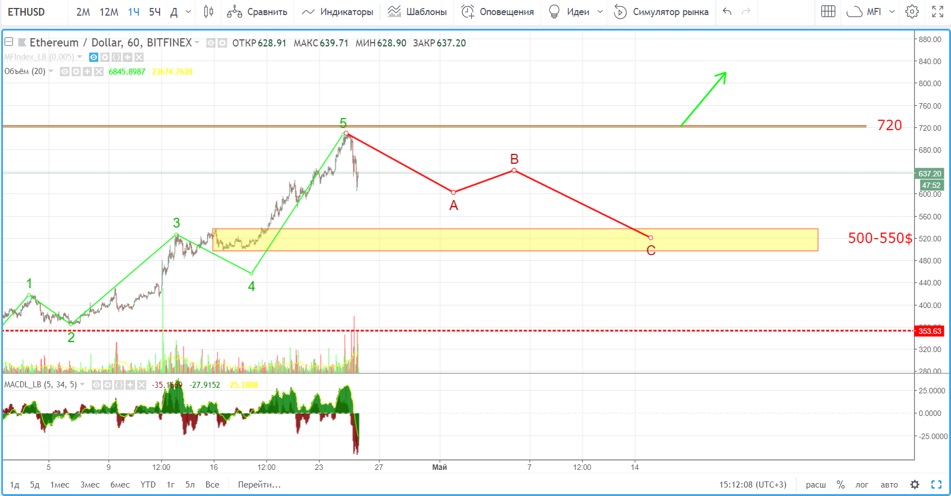Open chart settings gear in top toolbar
Image resolution: width=951 pixels, height=496 pixels.
tap(912, 12)
